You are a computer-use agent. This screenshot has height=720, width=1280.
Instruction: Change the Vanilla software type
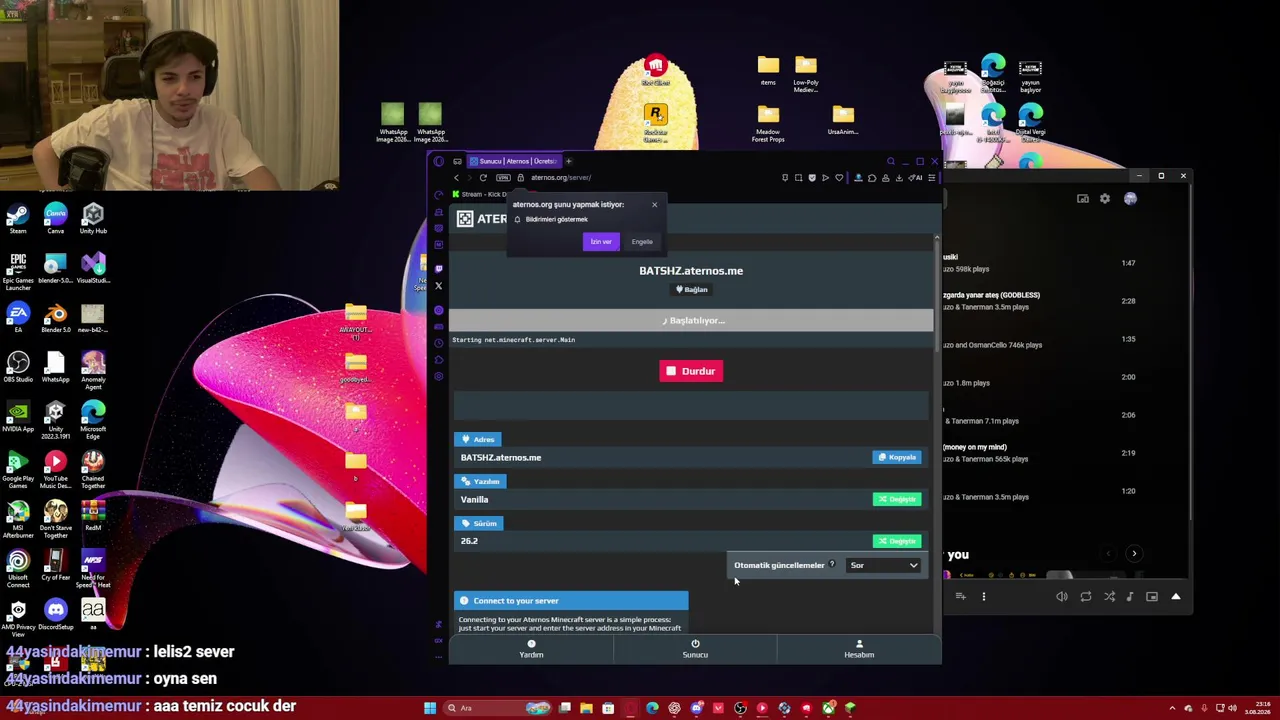(x=897, y=499)
